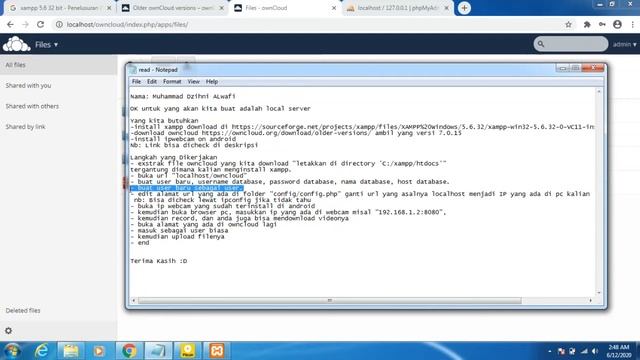Close the phpMyAdmin tab
The height and width of the screenshot is (360, 640).
447,8
